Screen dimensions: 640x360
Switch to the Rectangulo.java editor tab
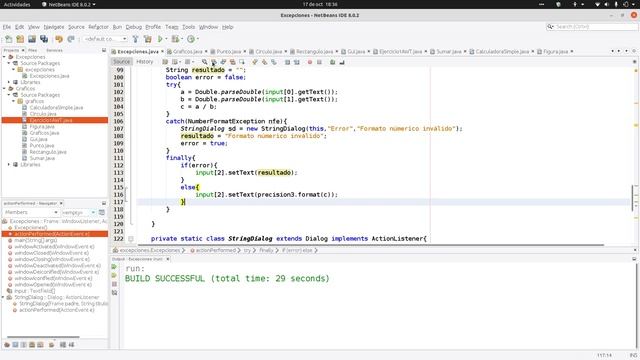(x=314, y=51)
